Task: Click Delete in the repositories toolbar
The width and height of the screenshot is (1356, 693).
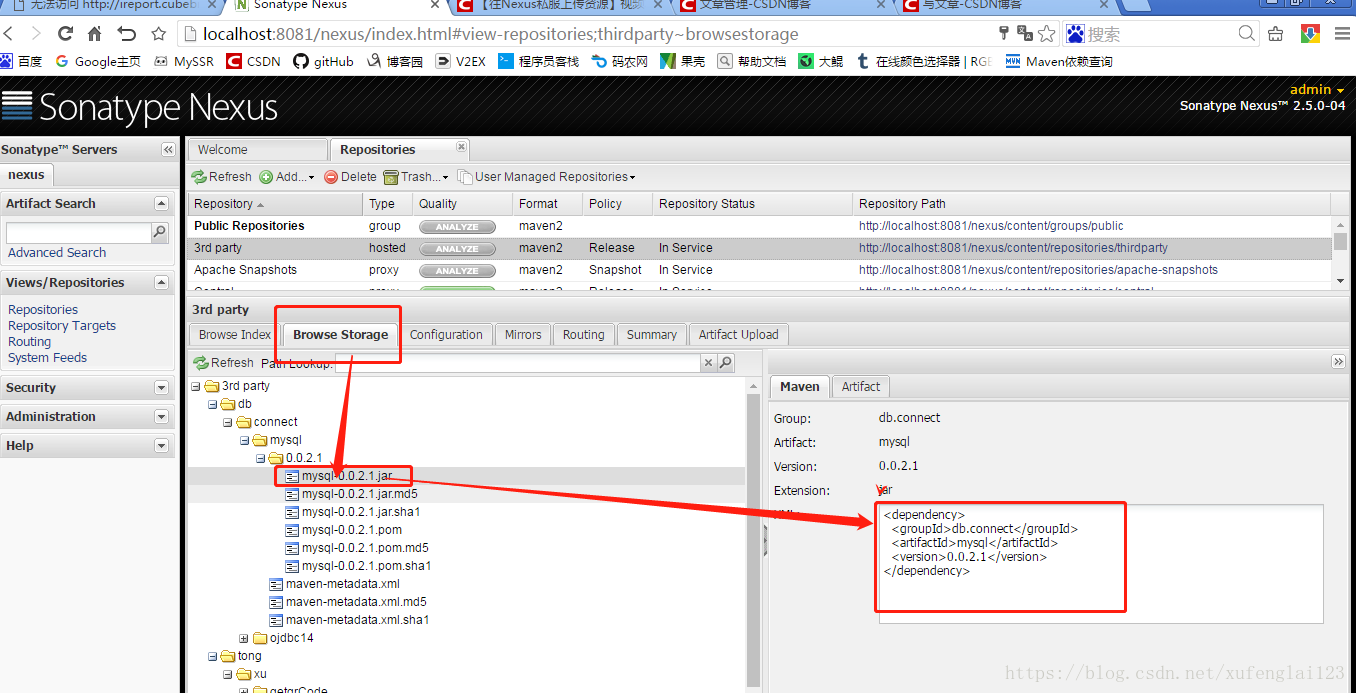Action: coord(351,177)
